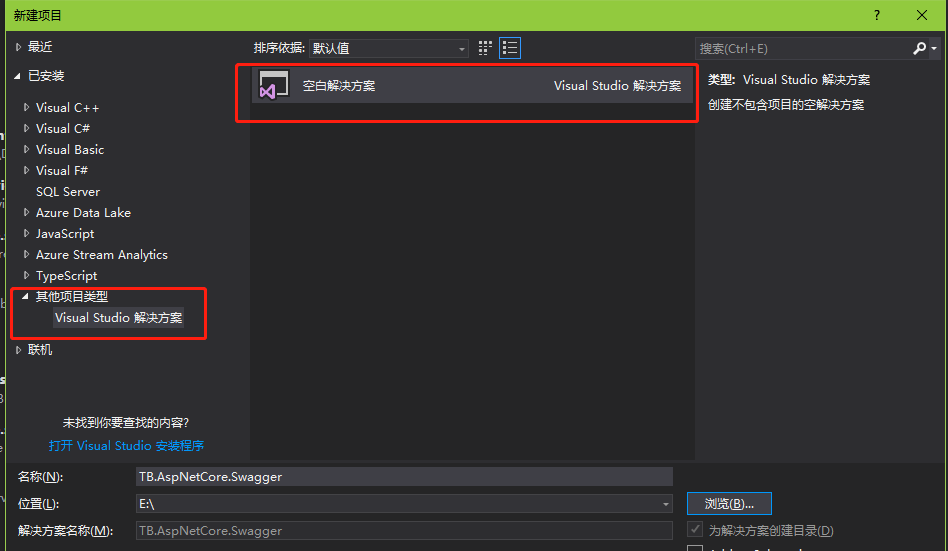
Task: Open the search options dropdown arrow
Action: click(x=935, y=48)
